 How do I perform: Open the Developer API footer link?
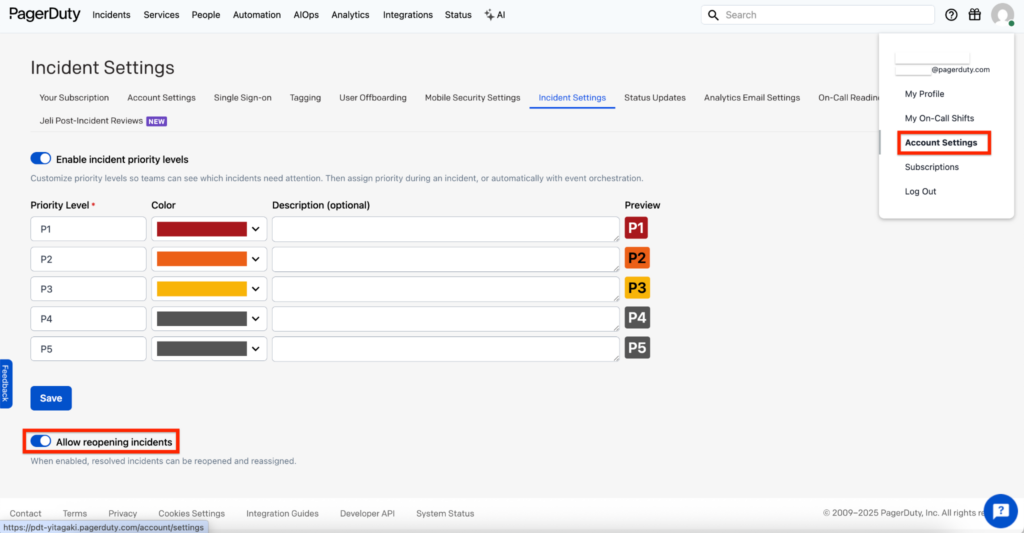click(367, 513)
